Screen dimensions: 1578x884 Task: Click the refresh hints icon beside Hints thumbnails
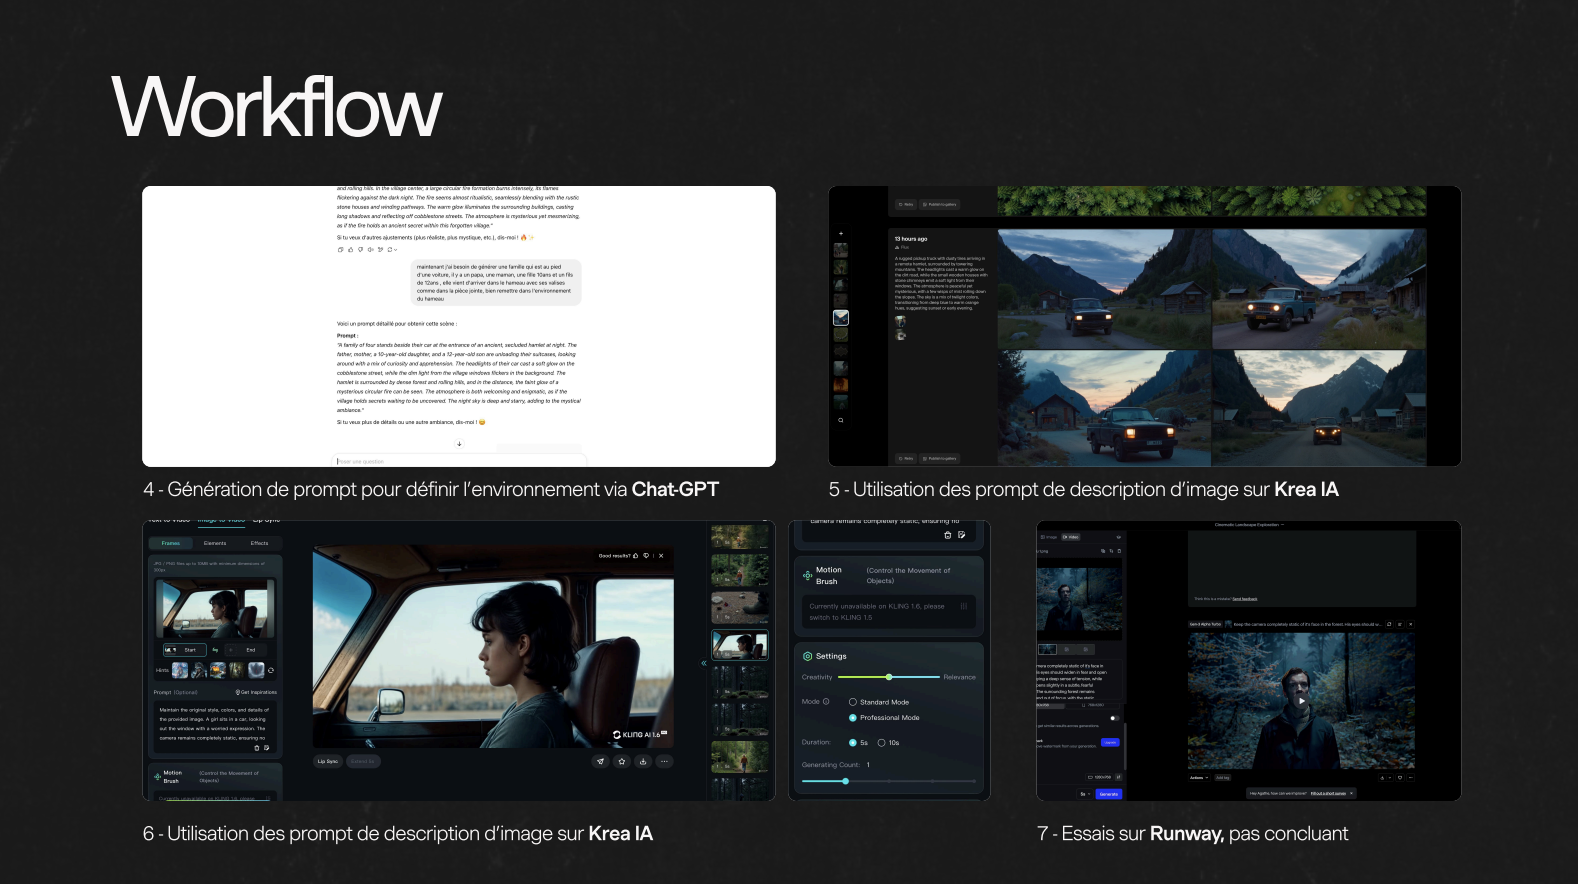271,670
